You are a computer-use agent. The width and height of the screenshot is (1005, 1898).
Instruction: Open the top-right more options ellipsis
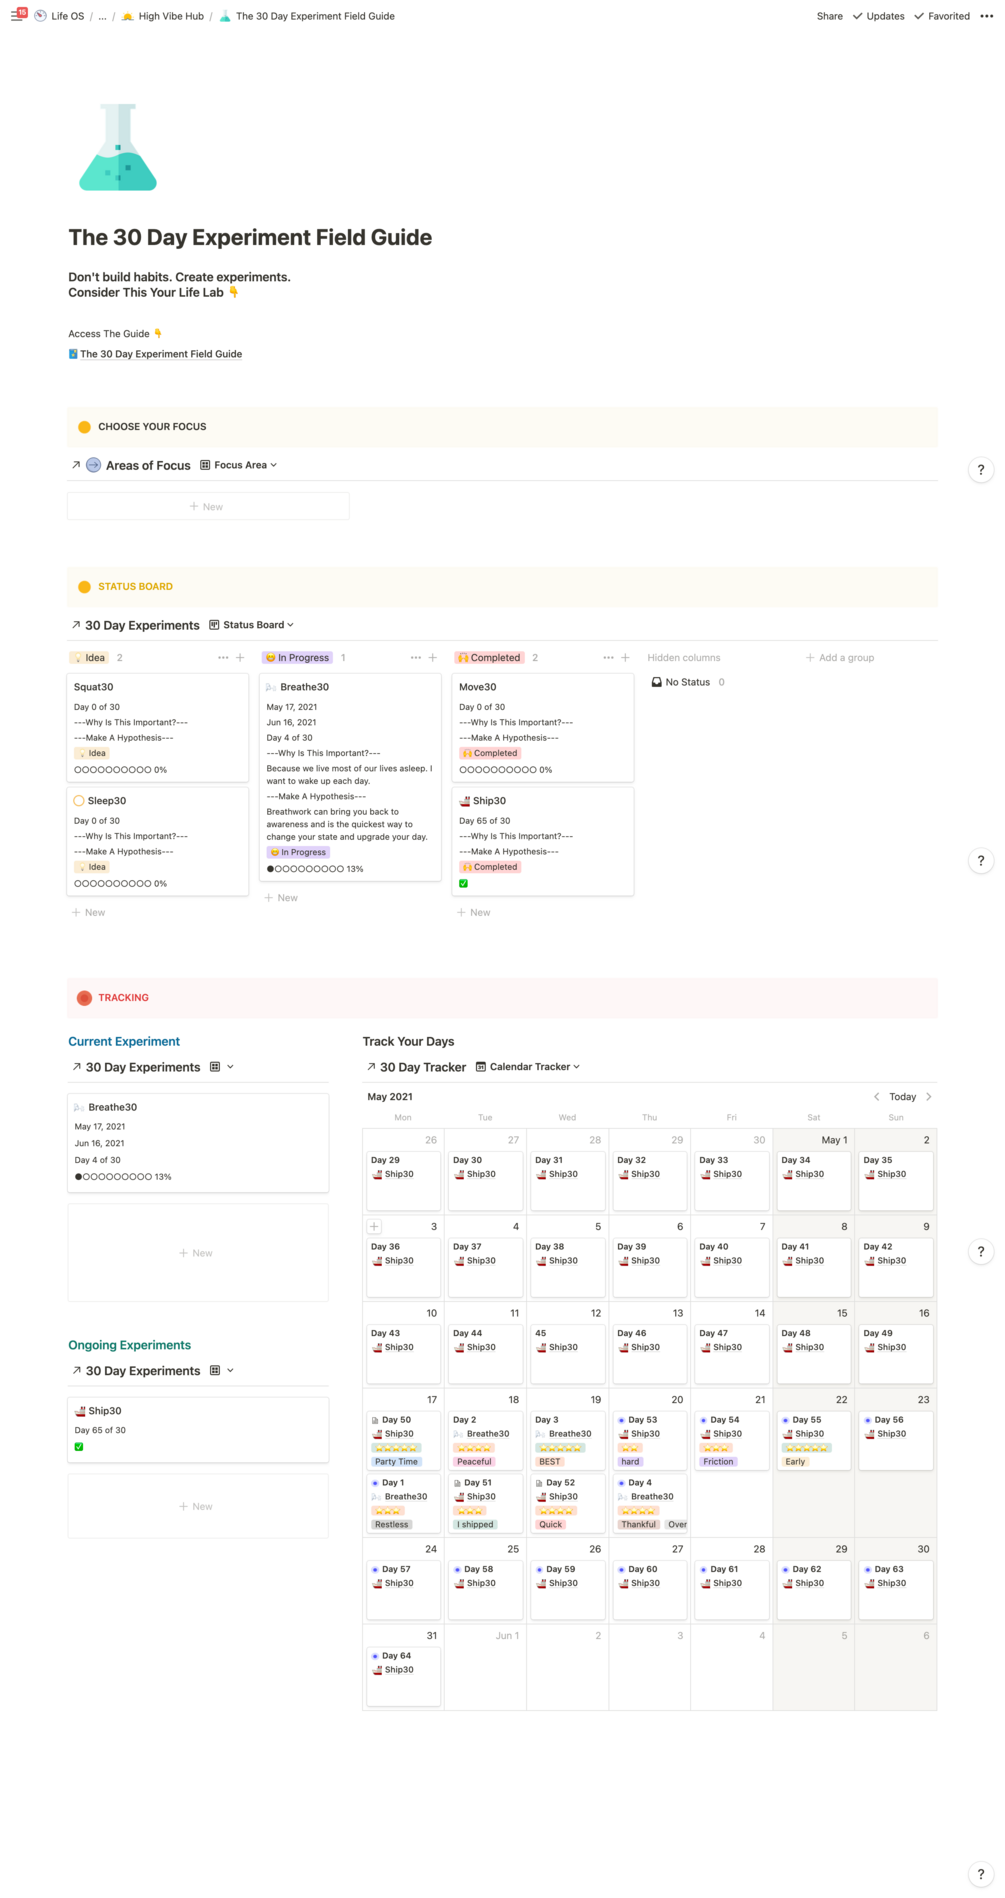(987, 16)
